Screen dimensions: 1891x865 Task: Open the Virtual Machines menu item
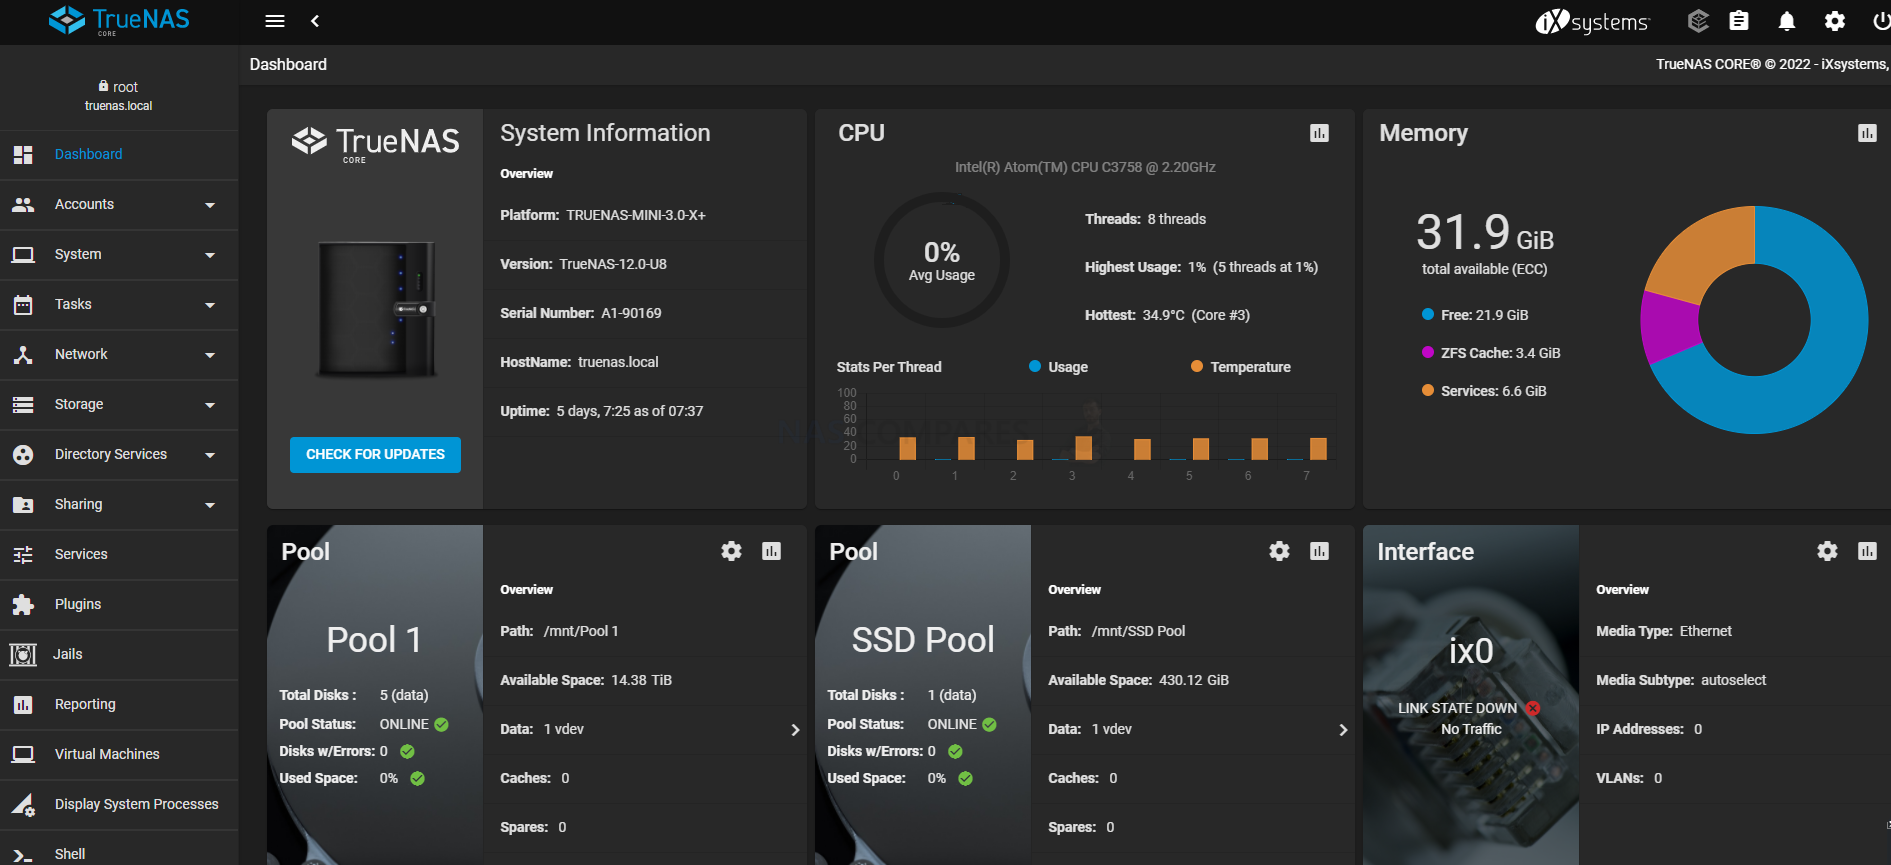[119, 754]
